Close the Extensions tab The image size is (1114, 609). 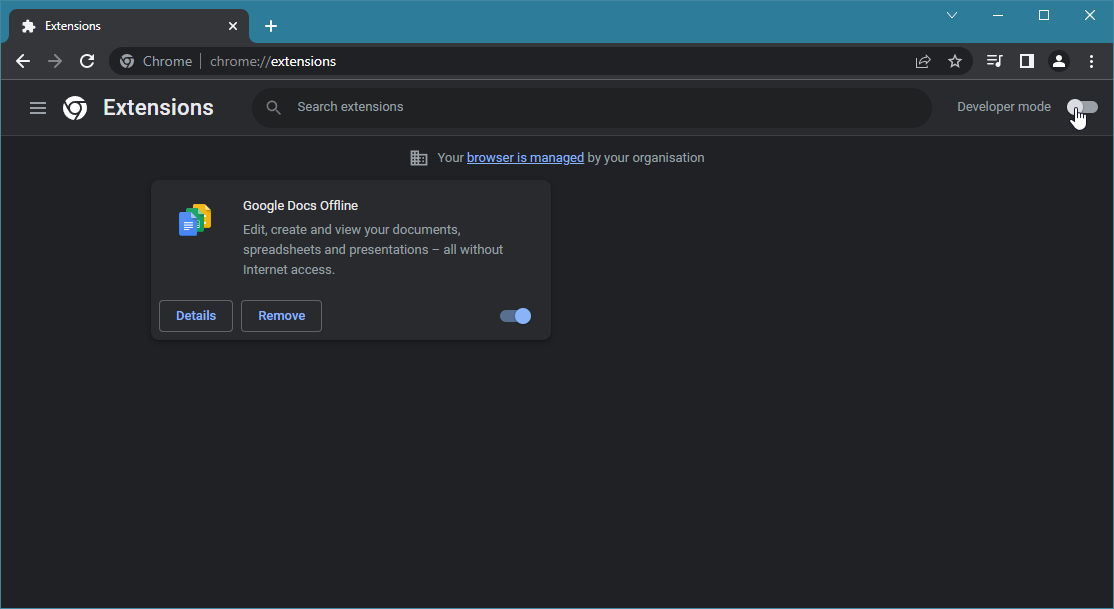[x=233, y=26]
